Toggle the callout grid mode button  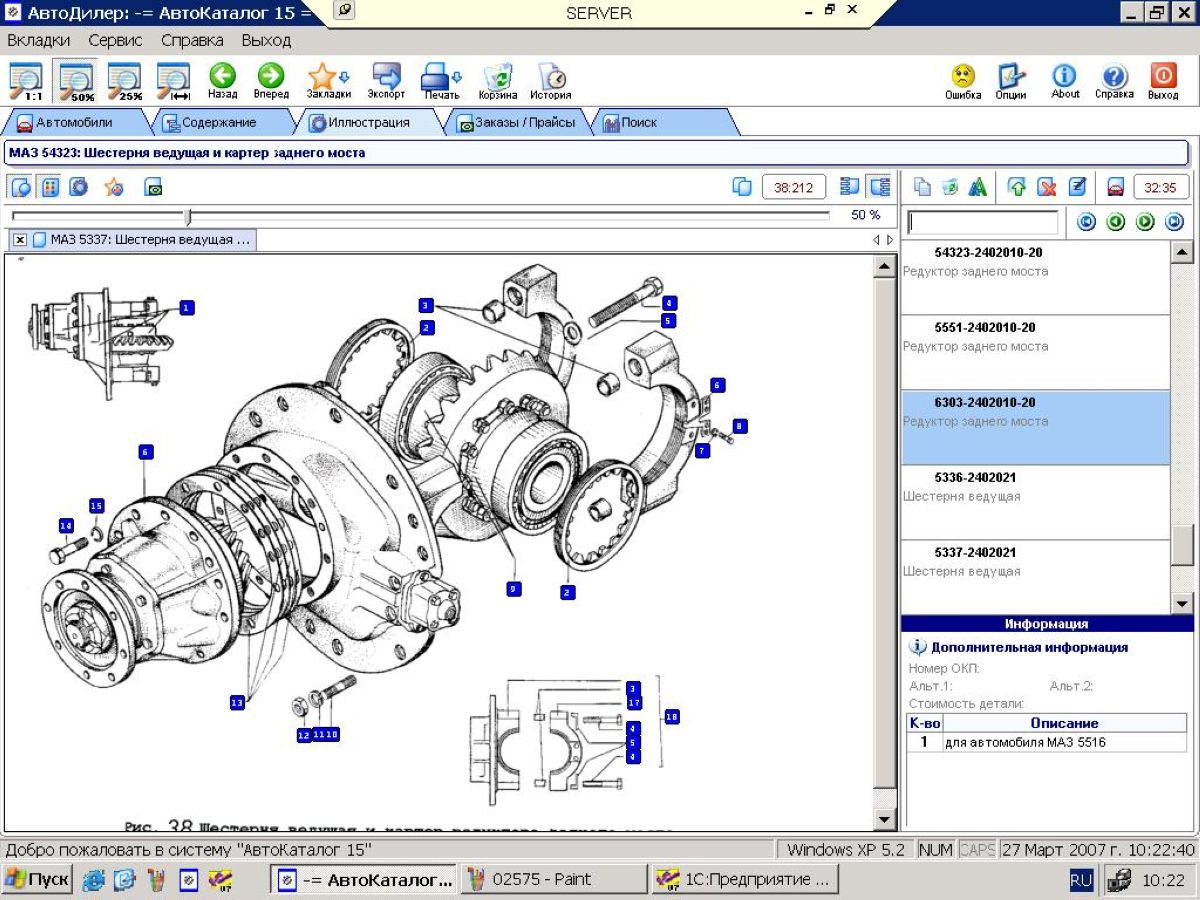coord(50,187)
